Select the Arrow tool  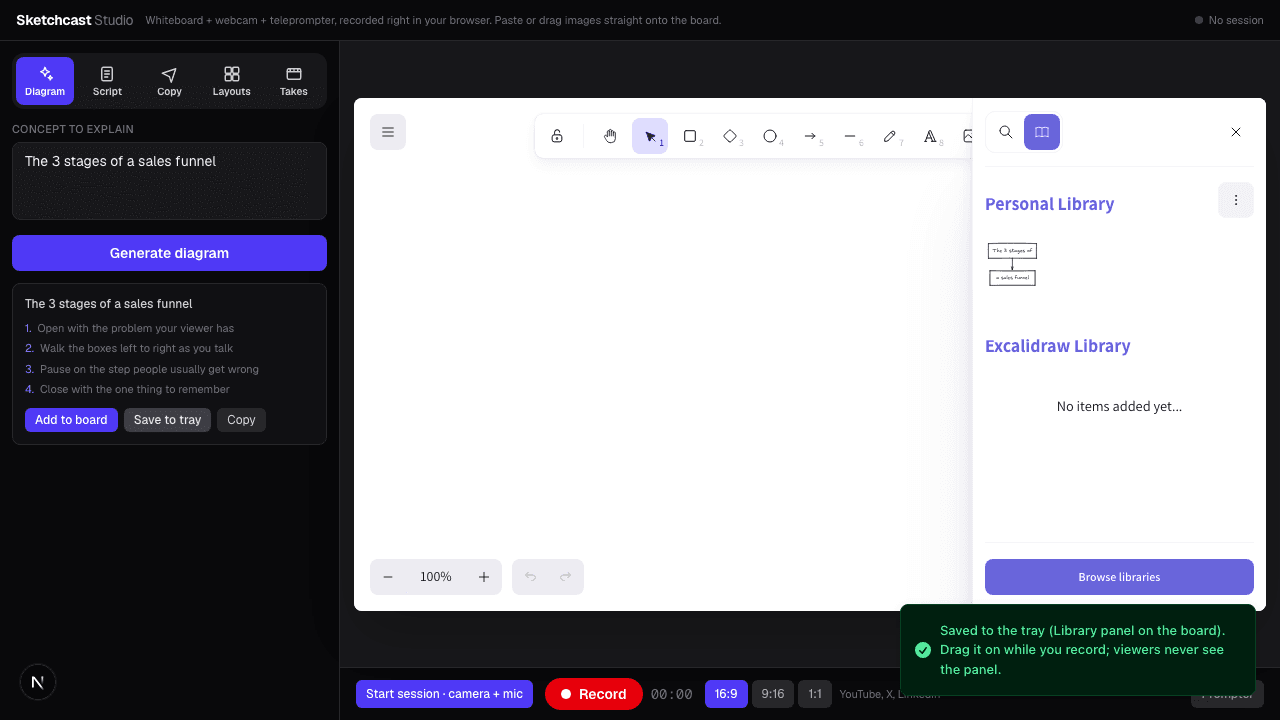pyautogui.click(x=810, y=136)
